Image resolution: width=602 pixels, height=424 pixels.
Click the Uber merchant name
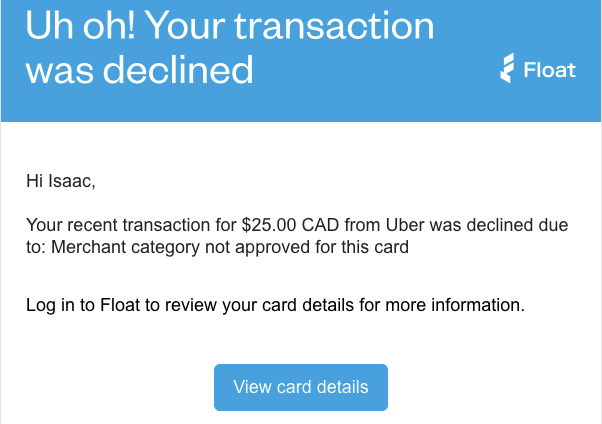tap(405, 225)
